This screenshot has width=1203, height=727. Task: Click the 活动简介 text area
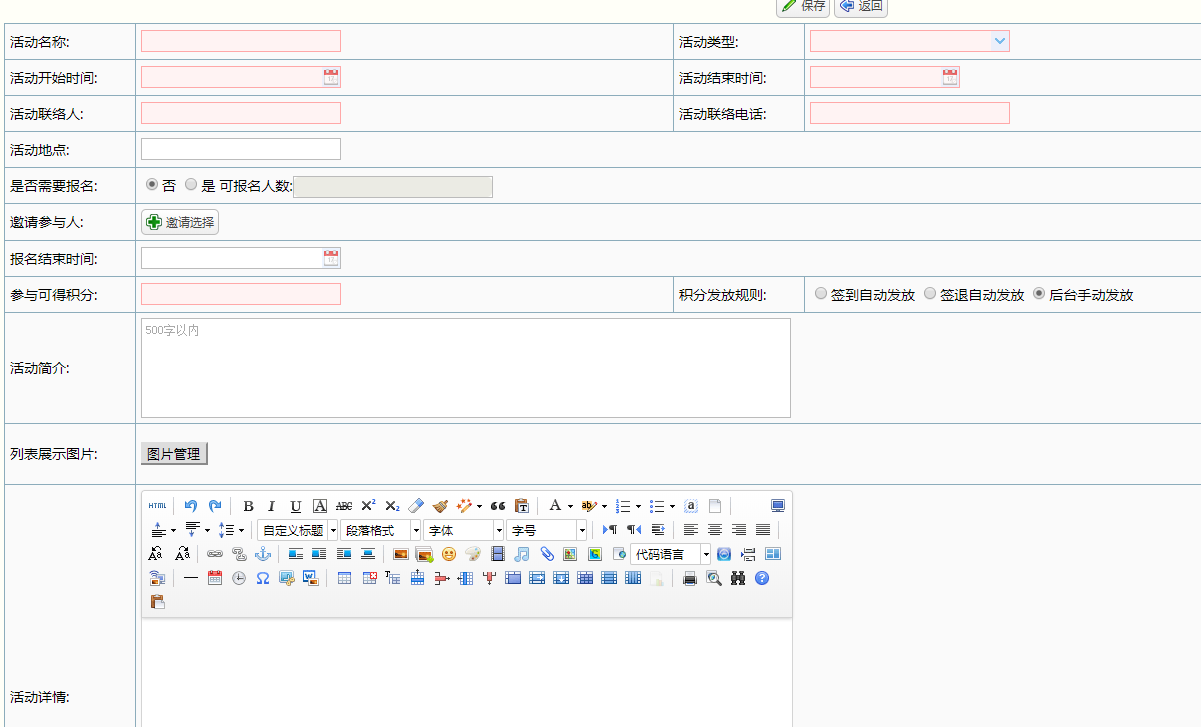click(x=465, y=367)
